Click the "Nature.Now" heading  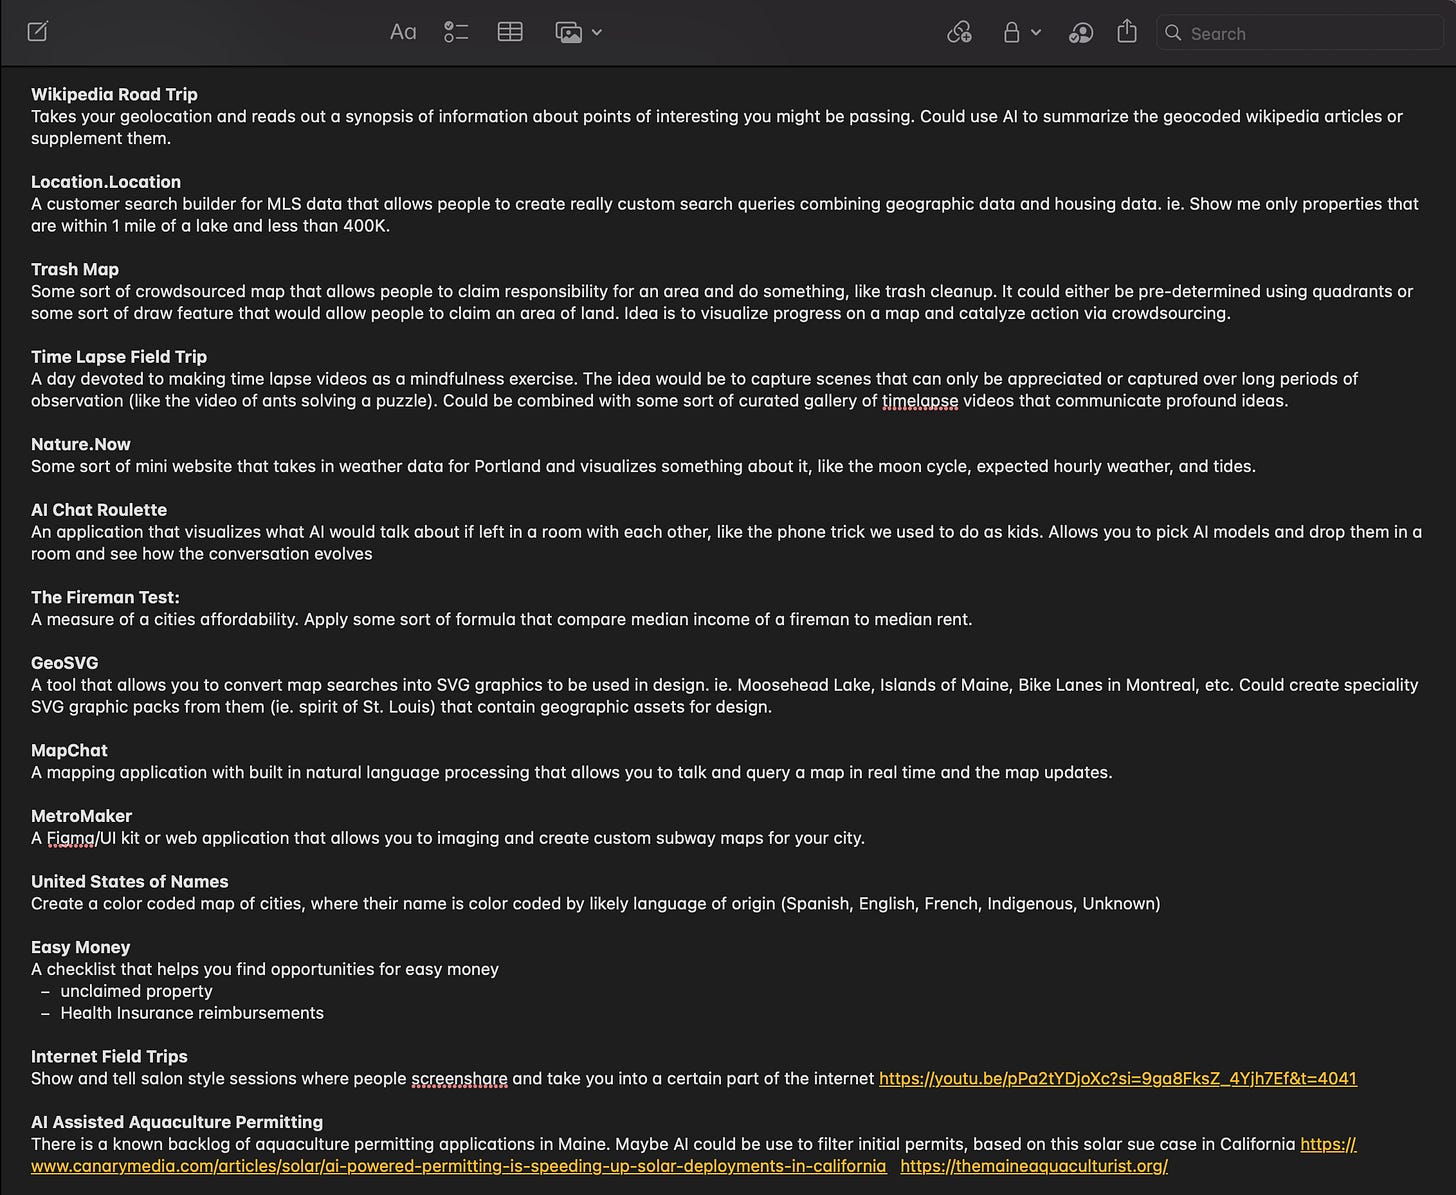[x=81, y=444]
